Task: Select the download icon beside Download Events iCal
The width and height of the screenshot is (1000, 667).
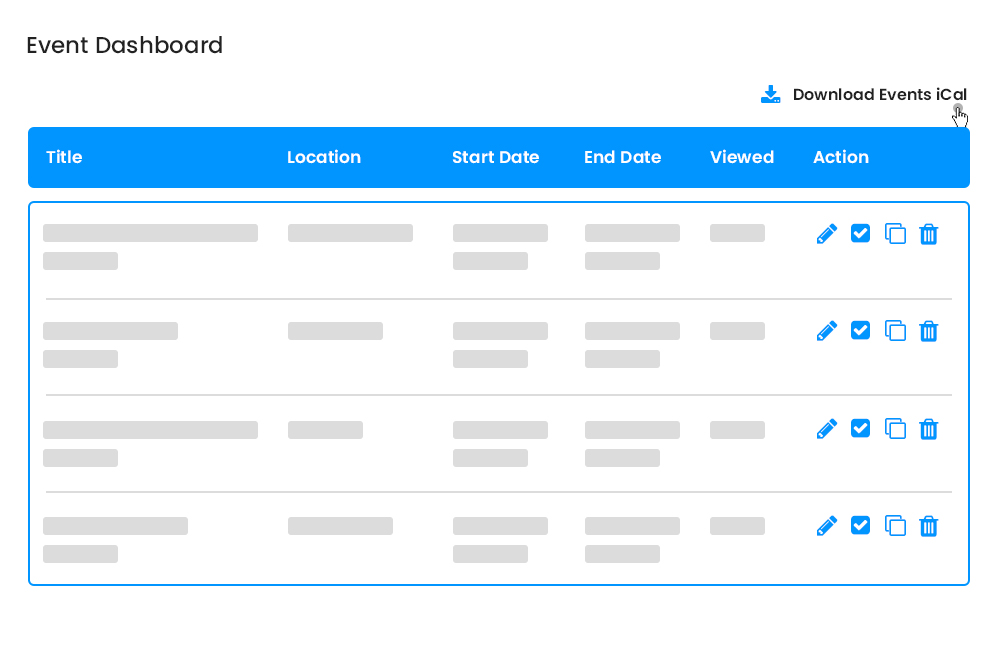Action: [770, 94]
